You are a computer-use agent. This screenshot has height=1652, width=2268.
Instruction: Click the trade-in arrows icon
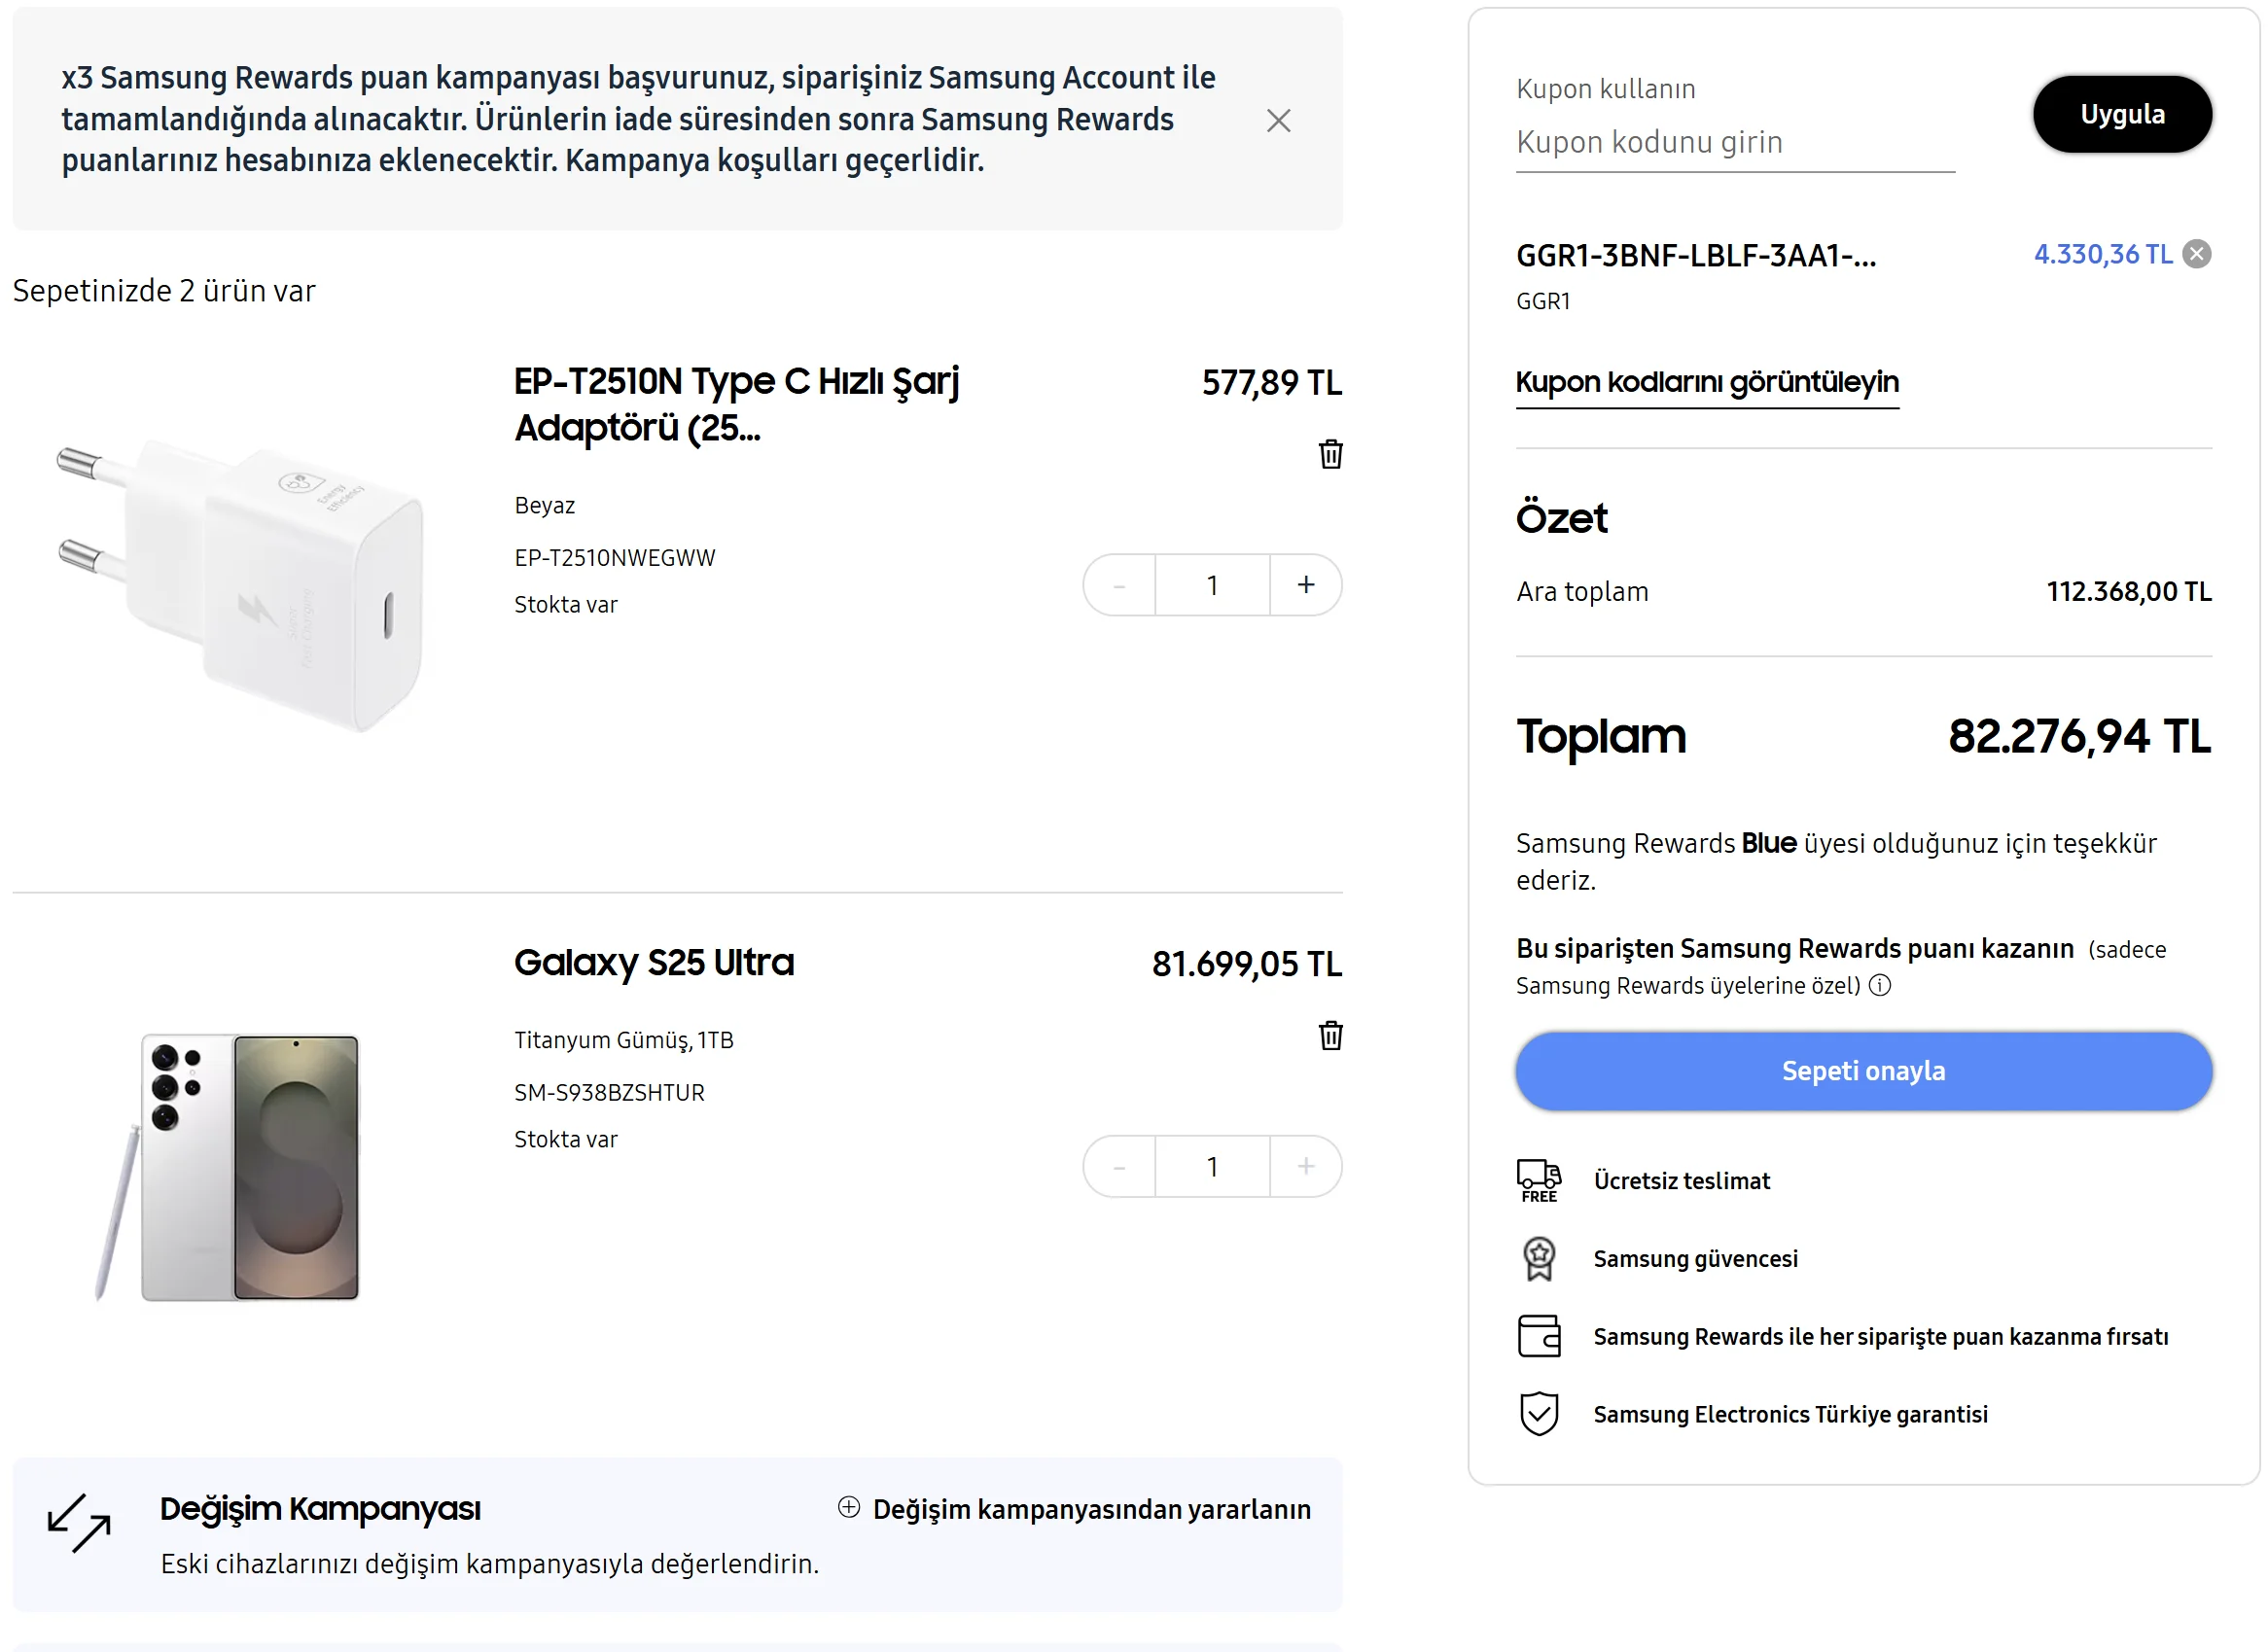79,1522
